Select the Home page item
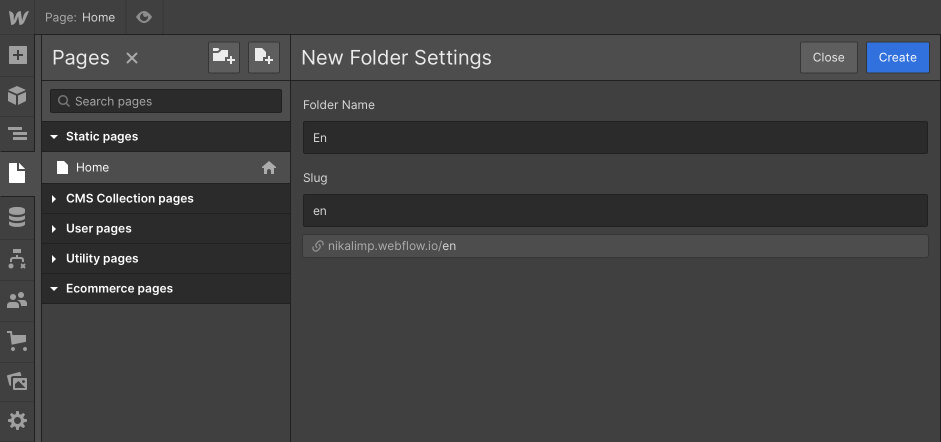Image resolution: width=941 pixels, height=442 pixels. click(x=92, y=168)
